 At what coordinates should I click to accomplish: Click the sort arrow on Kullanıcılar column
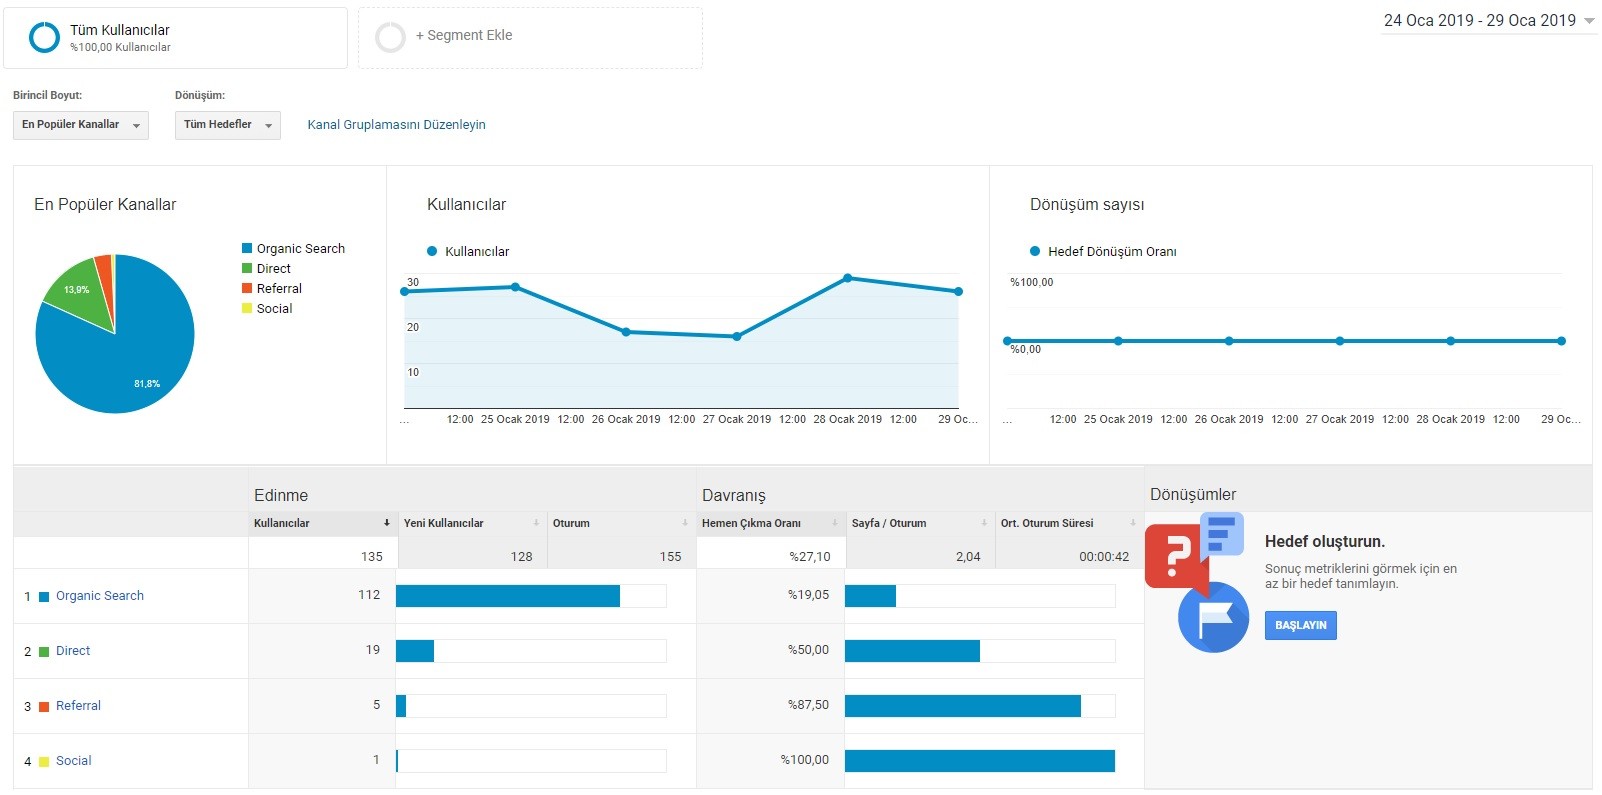tap(387, 523)
